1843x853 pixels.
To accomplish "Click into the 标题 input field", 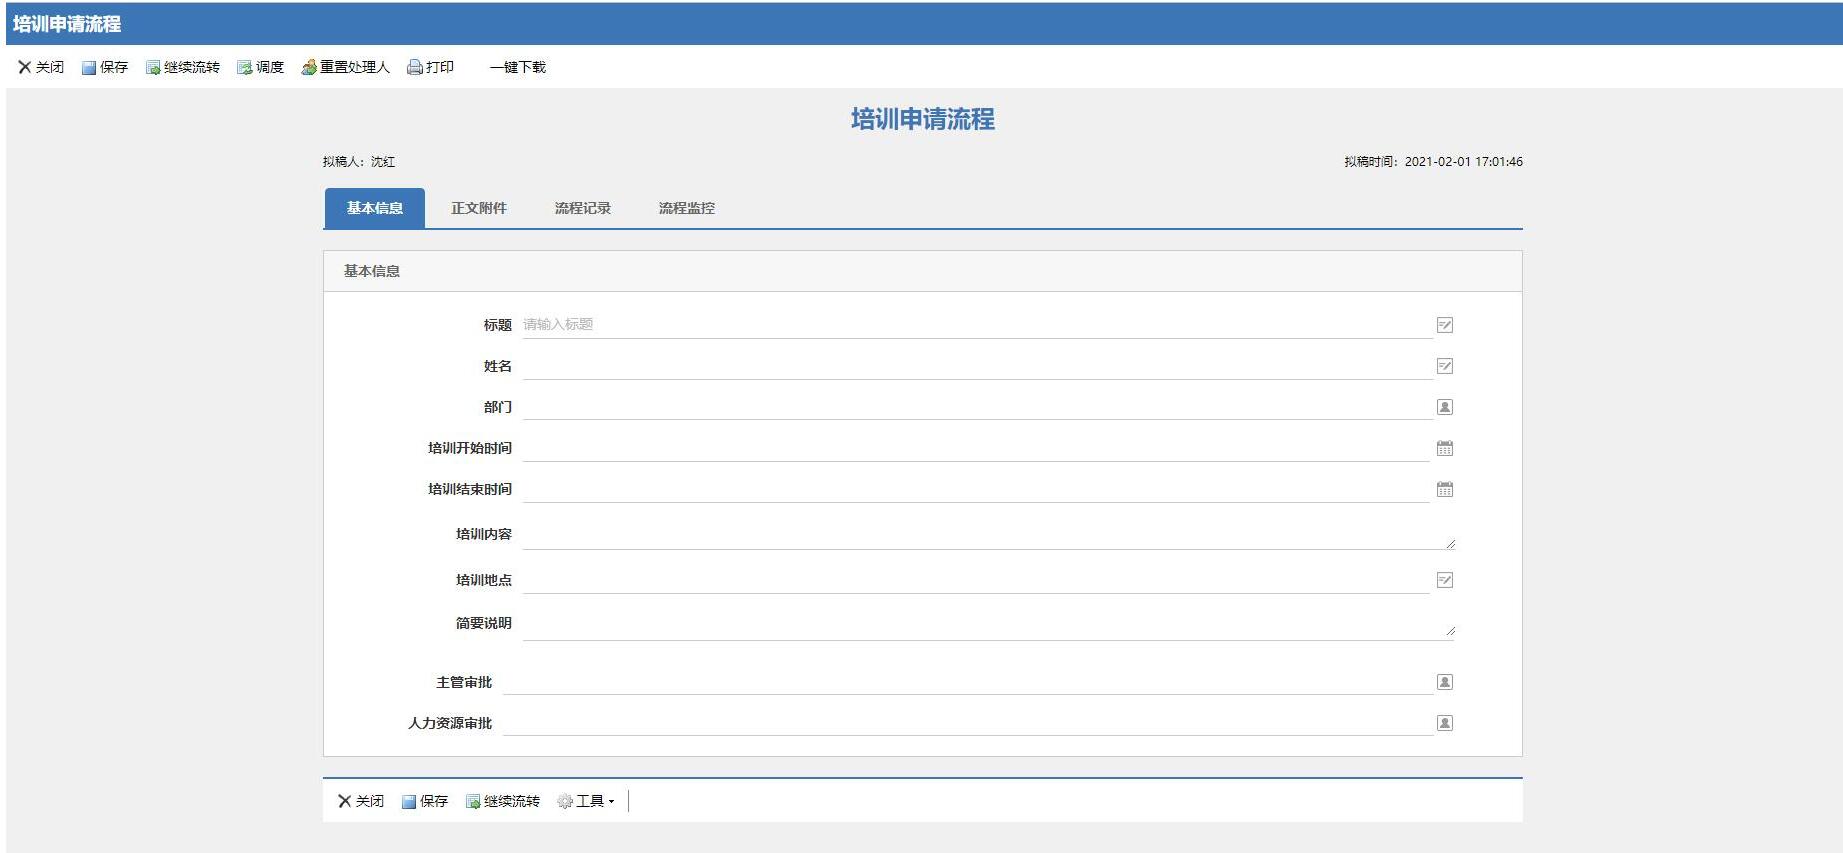I will click(x=975, y=325).
